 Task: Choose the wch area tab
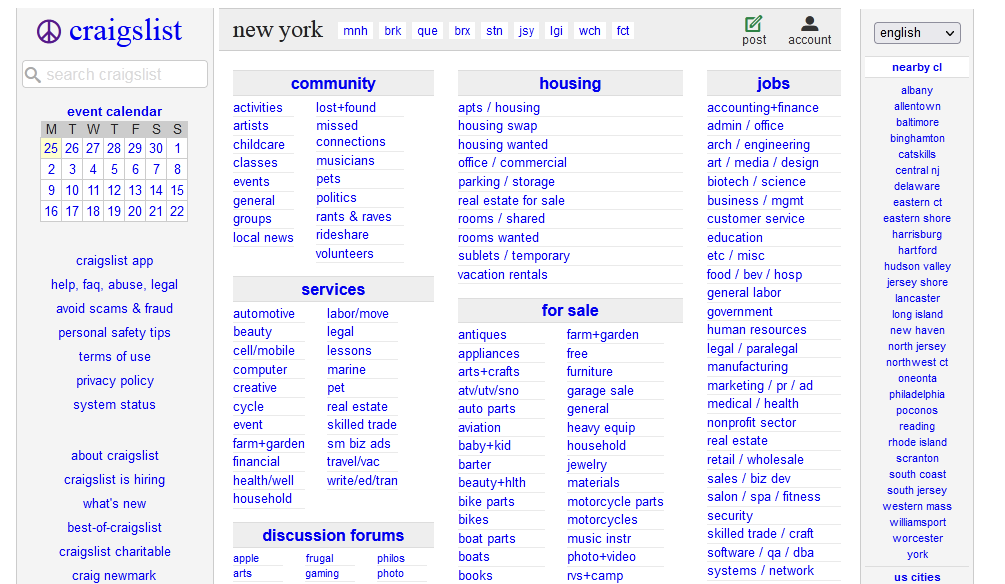pyautogui.click(x=590, y=31)
